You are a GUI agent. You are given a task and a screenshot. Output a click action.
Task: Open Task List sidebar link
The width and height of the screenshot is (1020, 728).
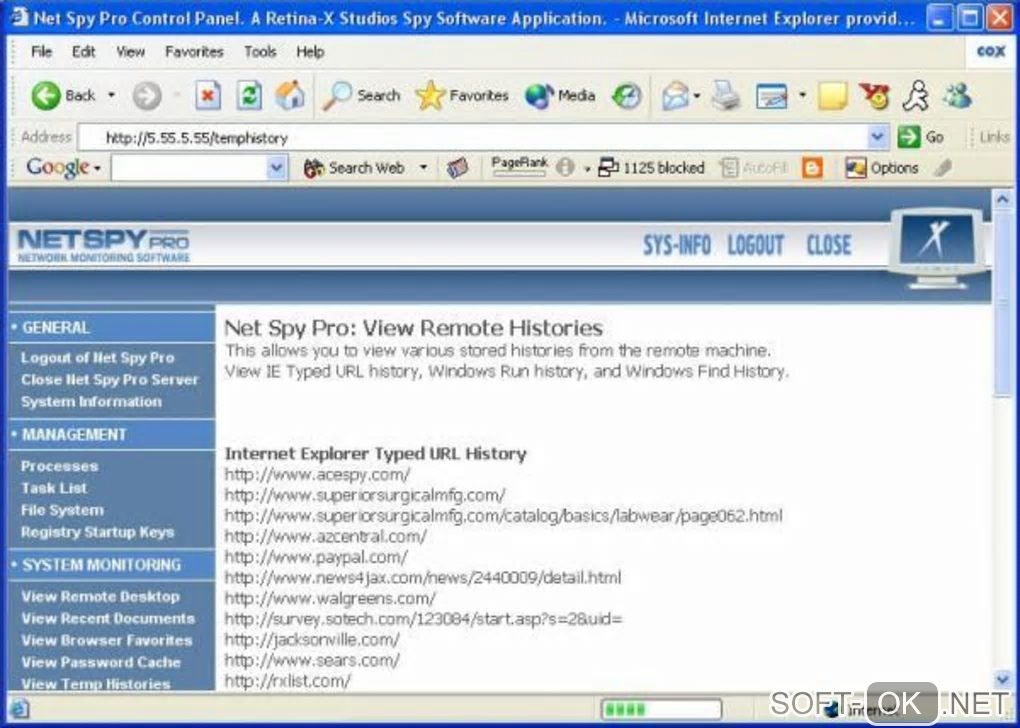tap(54, 488)
